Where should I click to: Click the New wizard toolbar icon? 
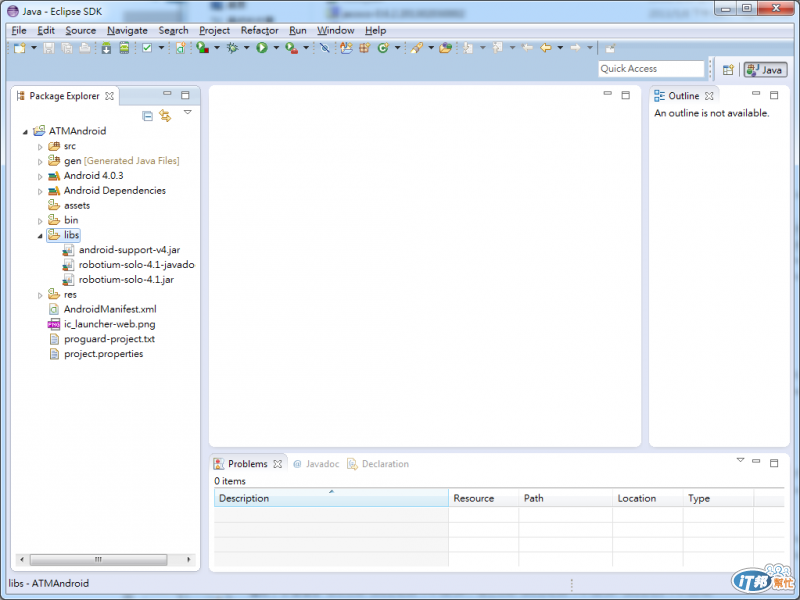point(20,48)
